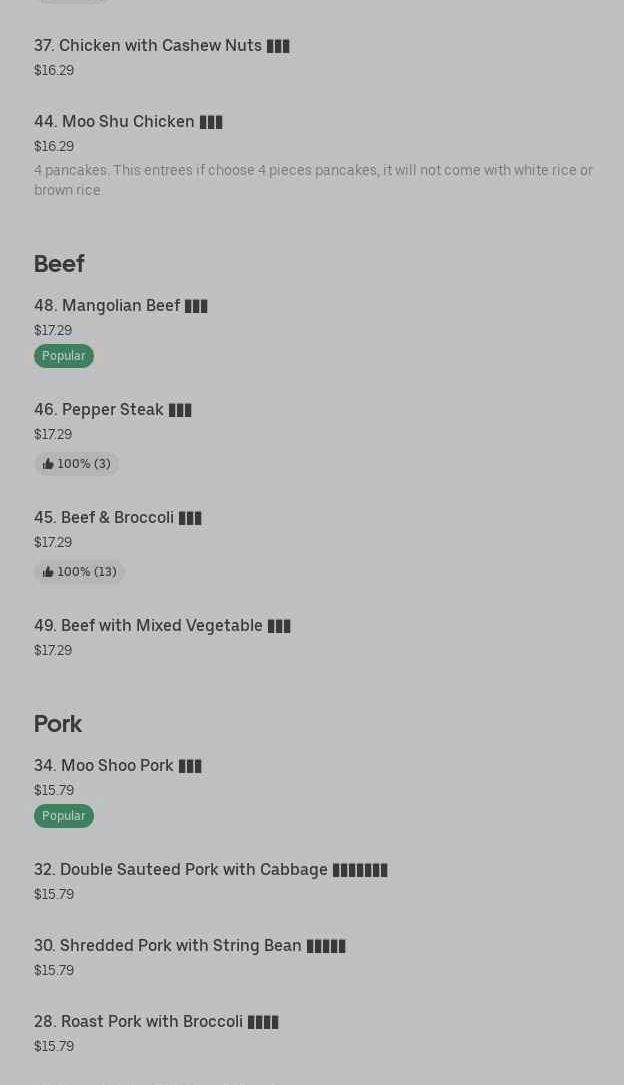Image resolution: width=624 pixels, height=1085 pixels.
Task: Click the Popular badge under Moo Shoo Pork
Action: coord(64,816)
